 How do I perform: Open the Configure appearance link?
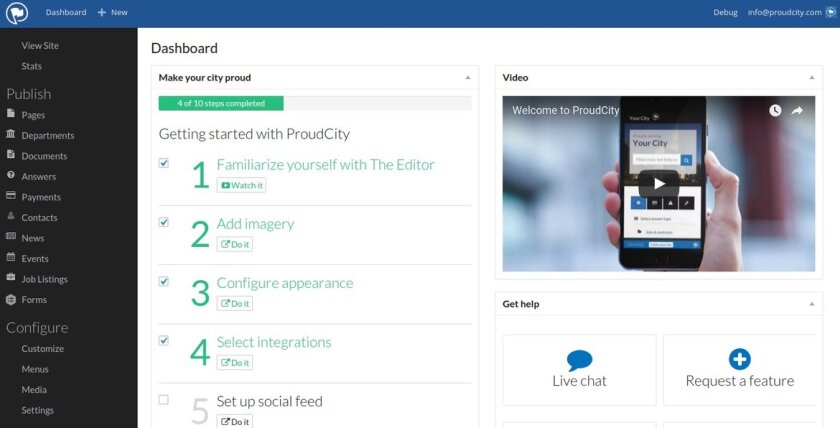pyautogui.click(x=285, y=283)
